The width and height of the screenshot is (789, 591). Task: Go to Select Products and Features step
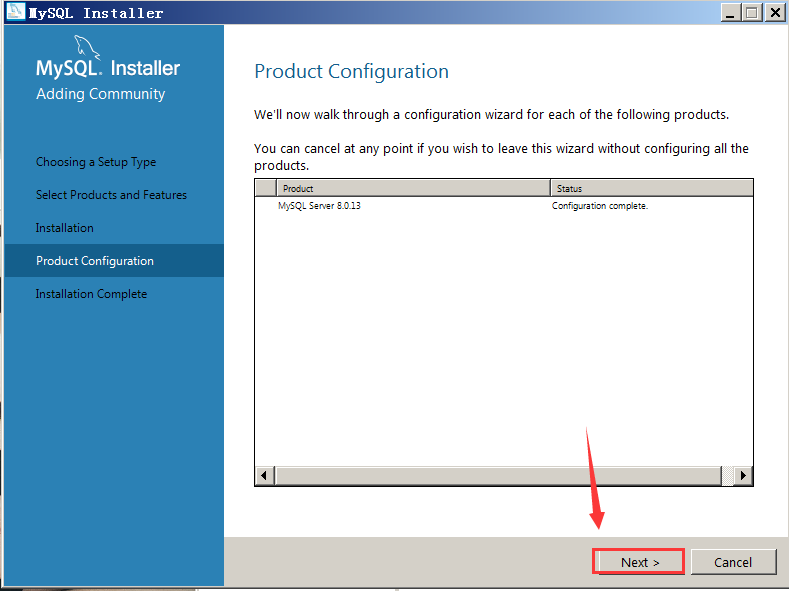click(111, 195)
